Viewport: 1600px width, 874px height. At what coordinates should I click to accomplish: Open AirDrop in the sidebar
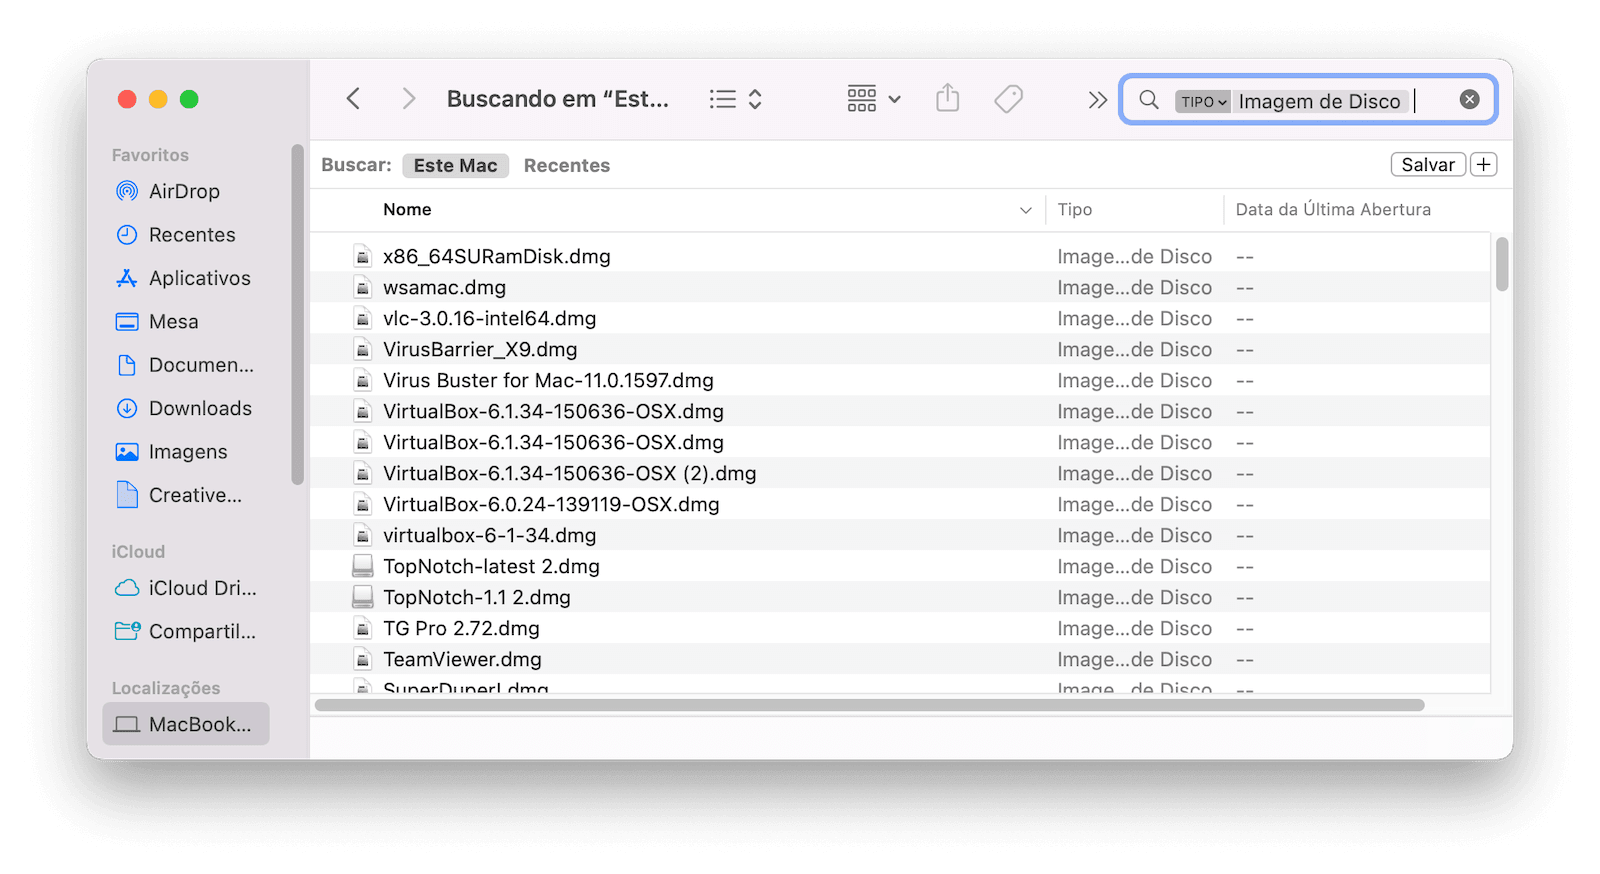tap(184, 191)
